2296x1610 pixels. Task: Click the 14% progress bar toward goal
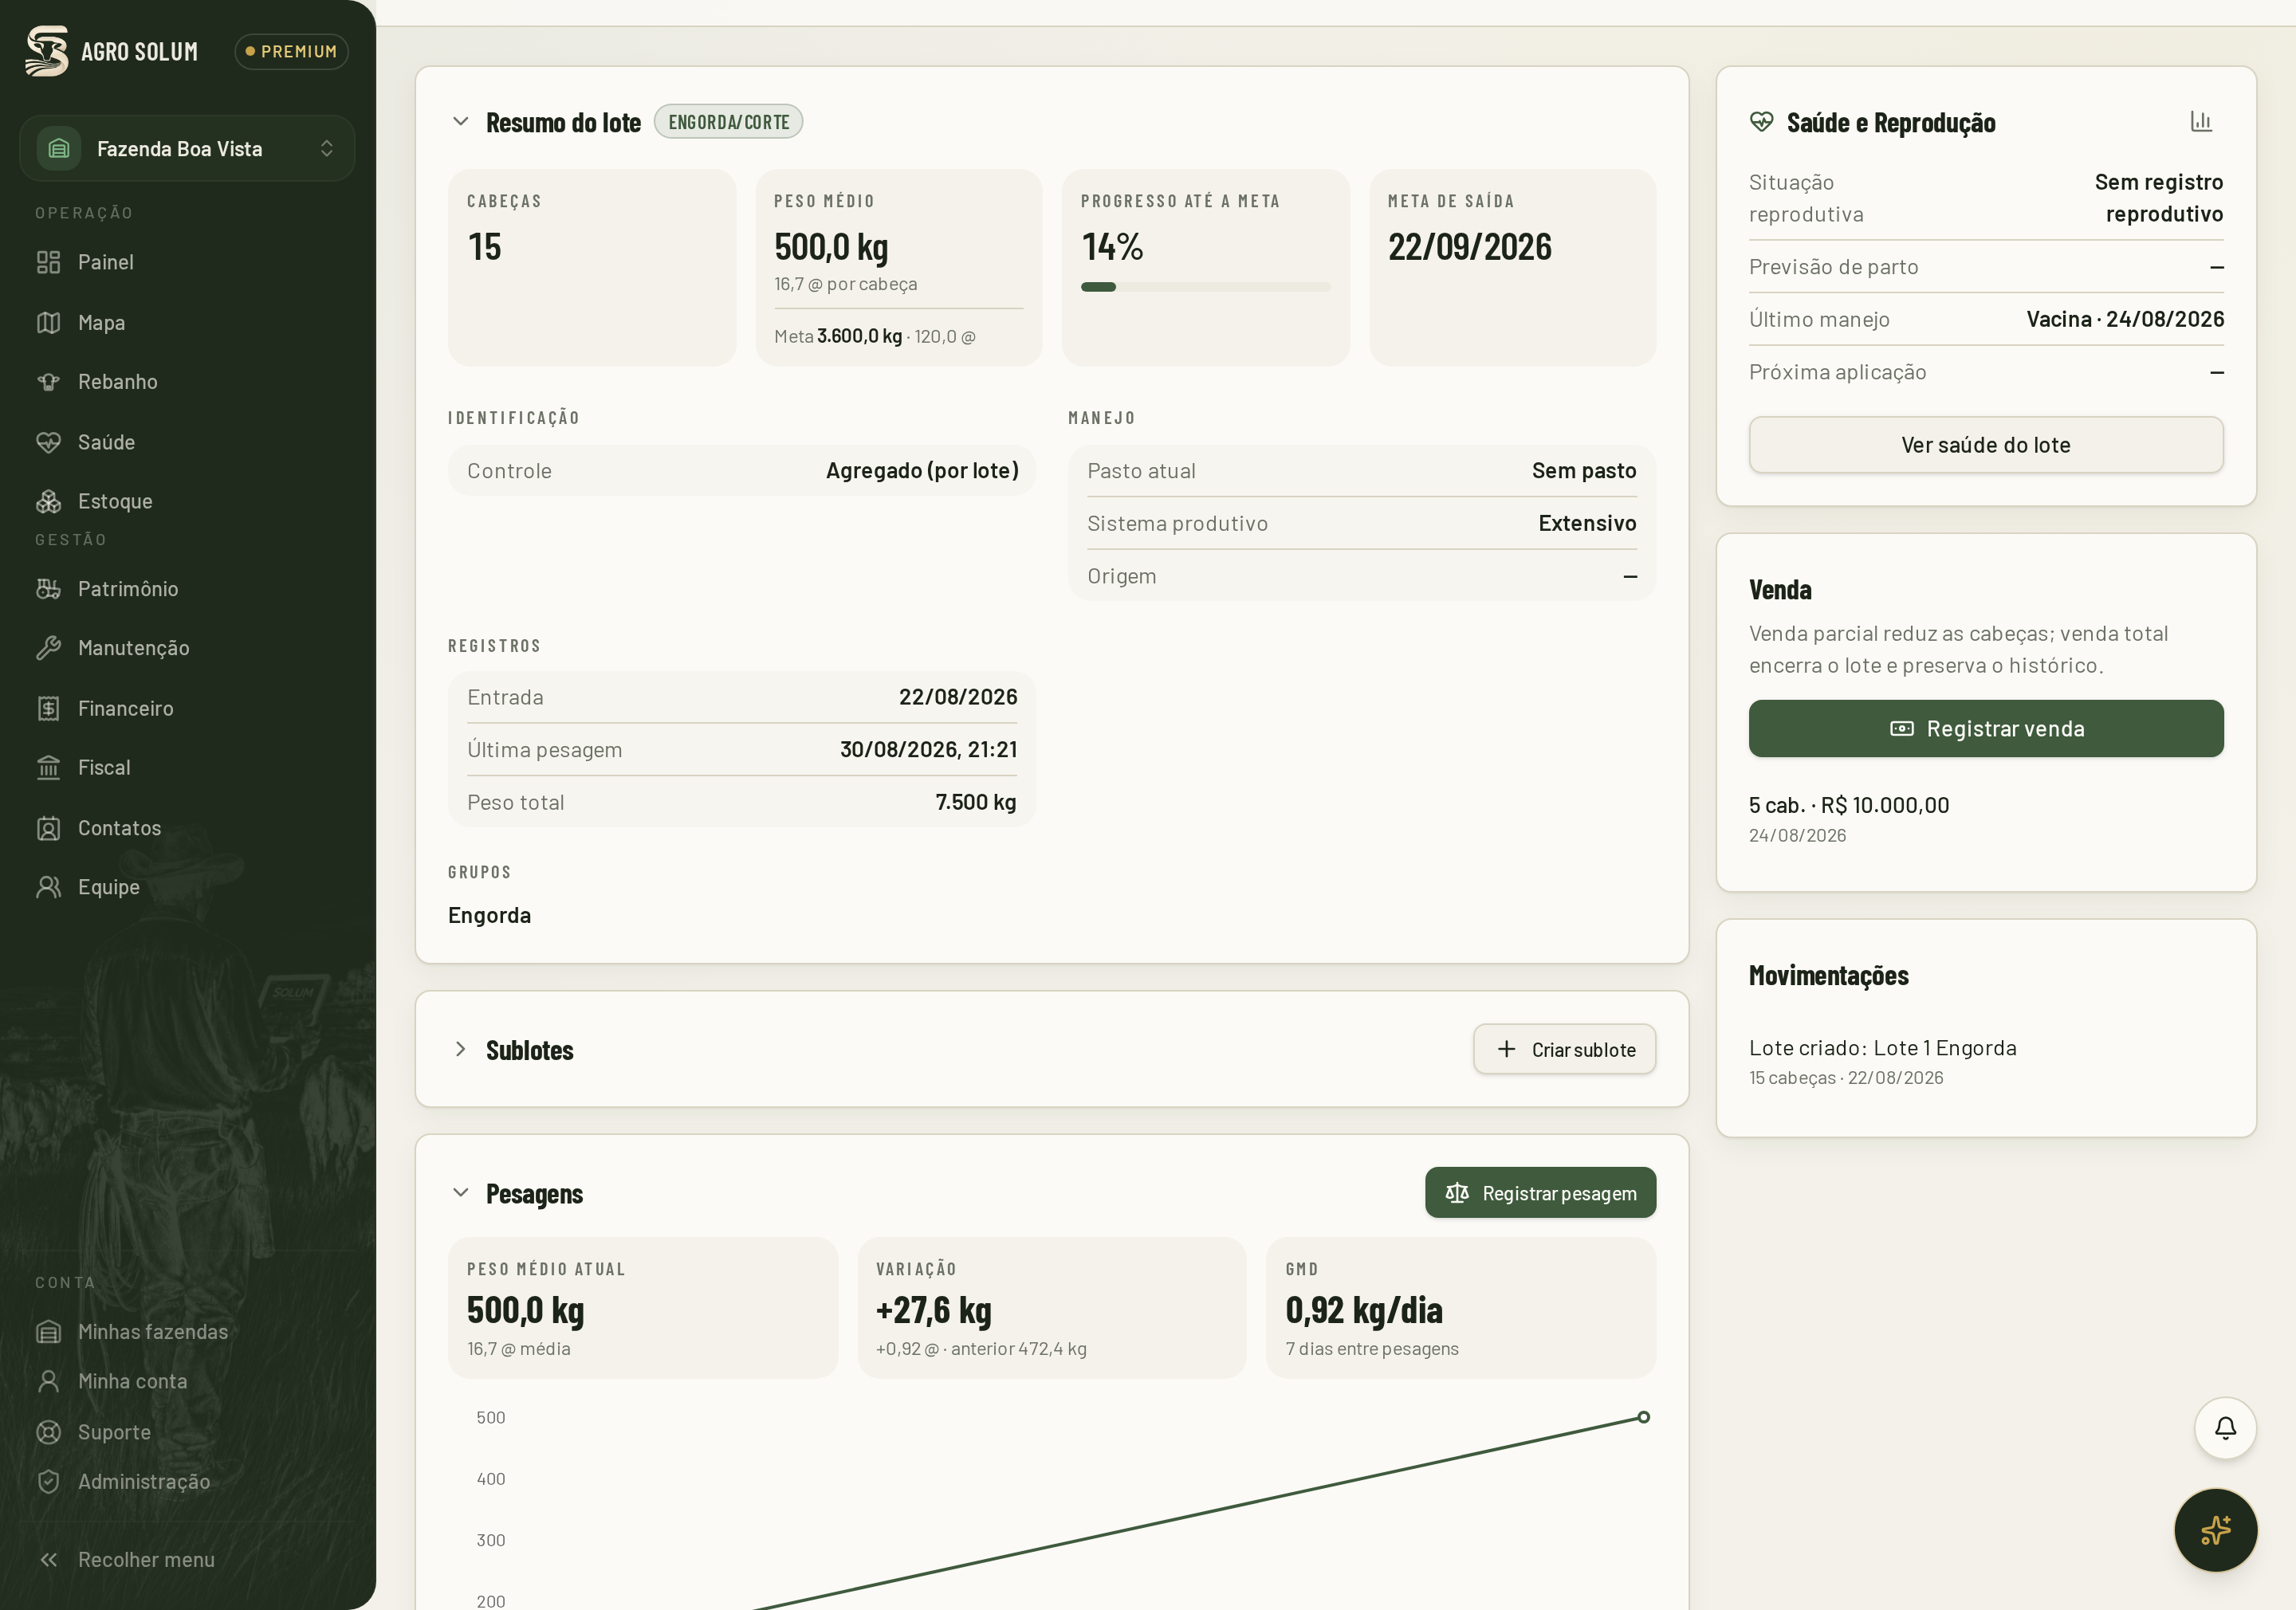coord(1205,287)
